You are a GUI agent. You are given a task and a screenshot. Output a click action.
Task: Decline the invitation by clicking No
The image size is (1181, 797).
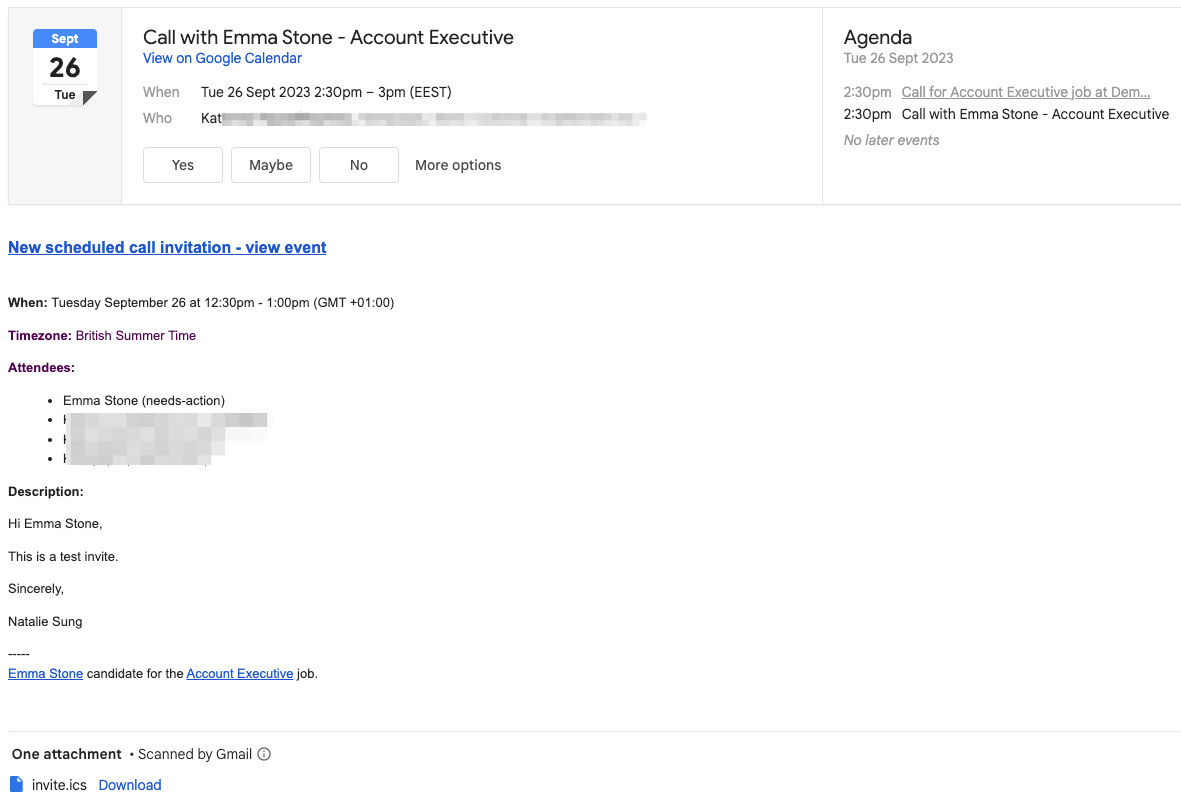(358, 164)
